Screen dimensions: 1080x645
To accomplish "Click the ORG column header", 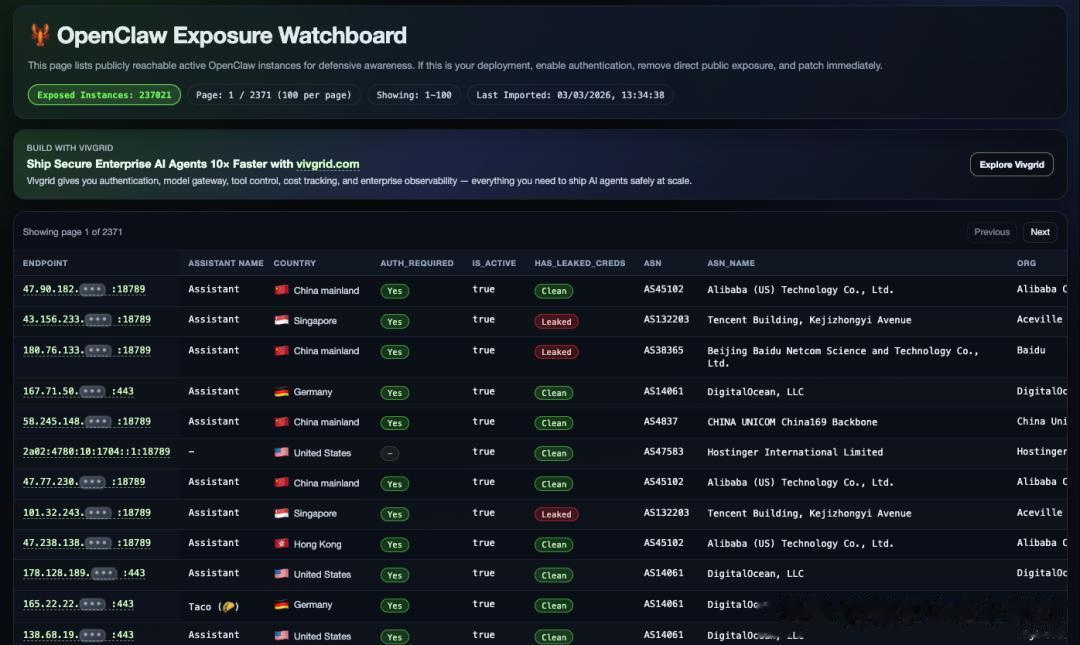I will 1026,263.
